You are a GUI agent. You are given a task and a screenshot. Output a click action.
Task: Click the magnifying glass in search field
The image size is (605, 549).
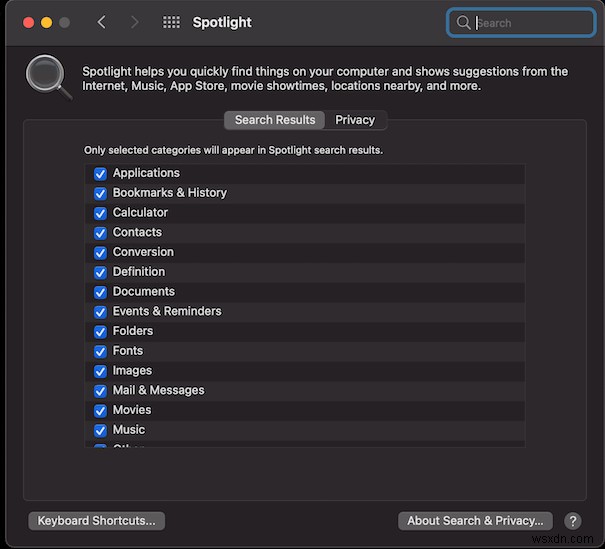tap(463, 22)
